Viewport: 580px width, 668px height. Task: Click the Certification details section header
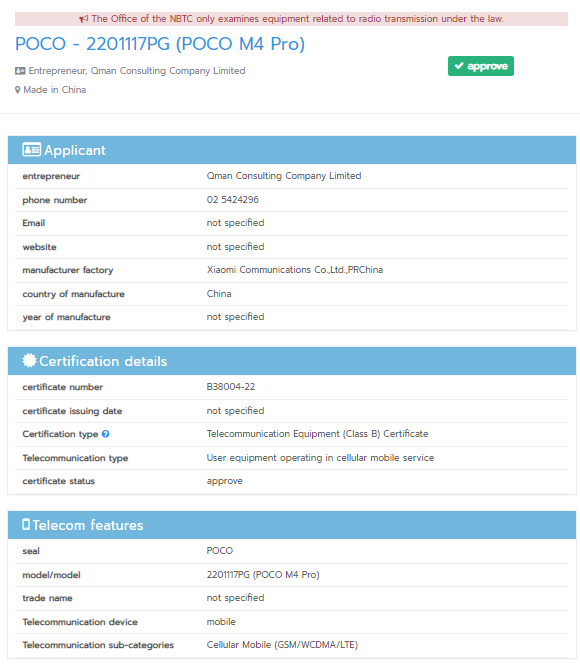click(292, 361)
